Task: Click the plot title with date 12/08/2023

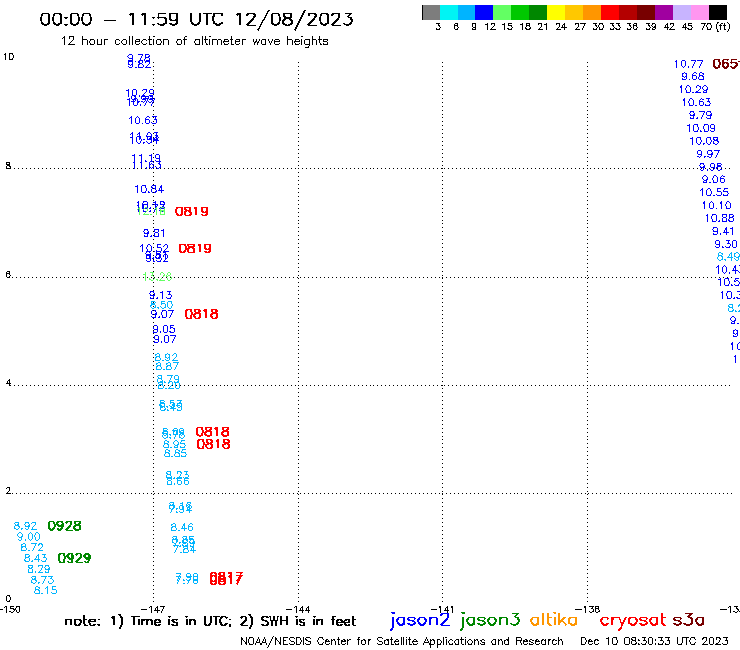Action: [x=196, y=19]
